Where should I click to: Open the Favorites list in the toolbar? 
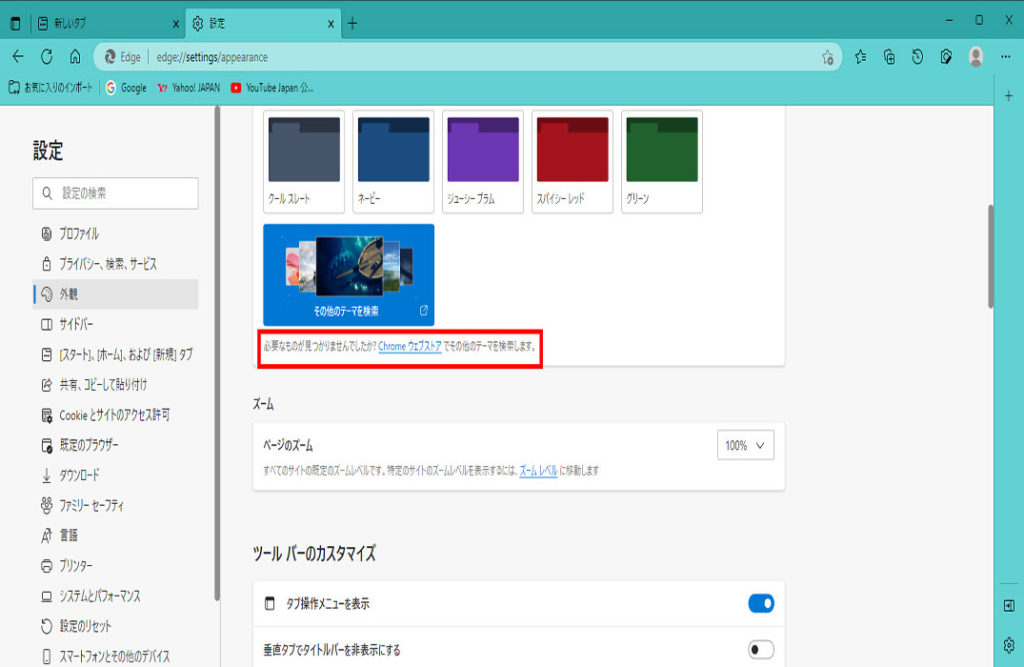pos(860,57)
